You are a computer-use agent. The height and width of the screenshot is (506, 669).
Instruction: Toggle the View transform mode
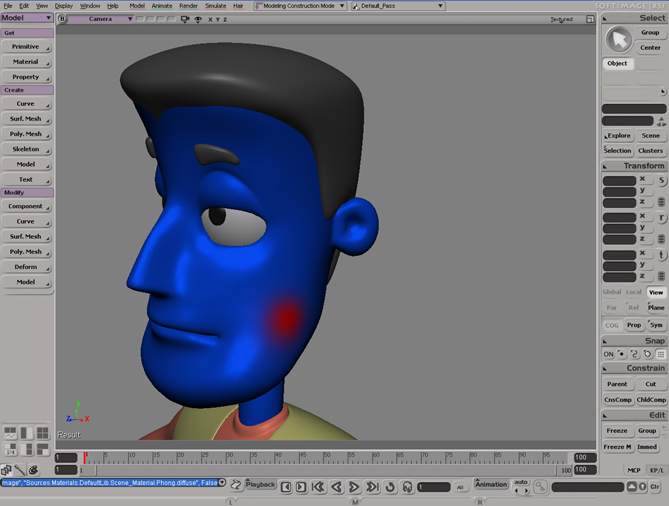point(655,292)
